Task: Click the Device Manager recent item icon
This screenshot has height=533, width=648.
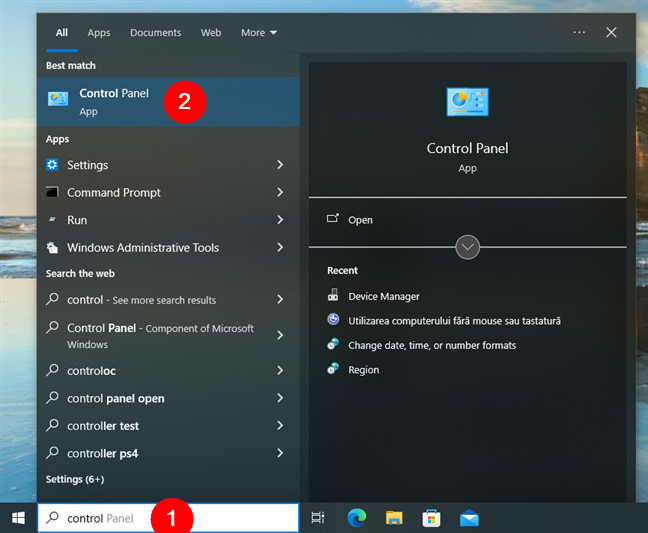Action: 333,295
